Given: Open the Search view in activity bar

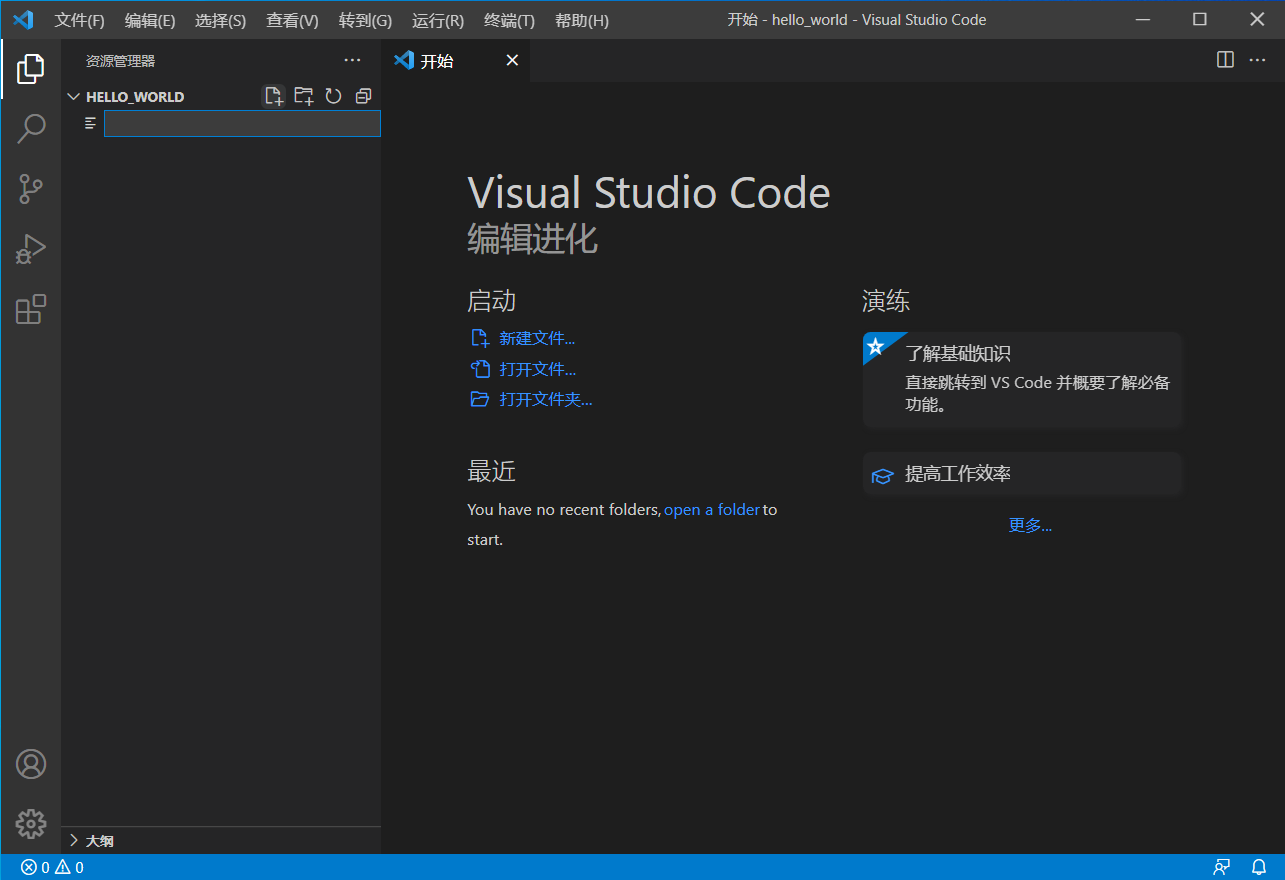Looking at the screenshot, I should [31, 128].
